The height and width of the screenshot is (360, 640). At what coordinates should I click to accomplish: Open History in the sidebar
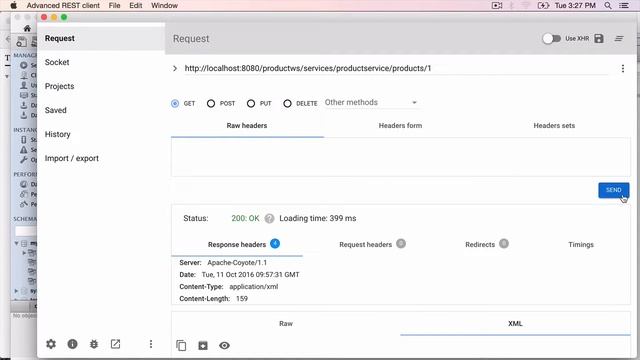click(x=101, y=134)
